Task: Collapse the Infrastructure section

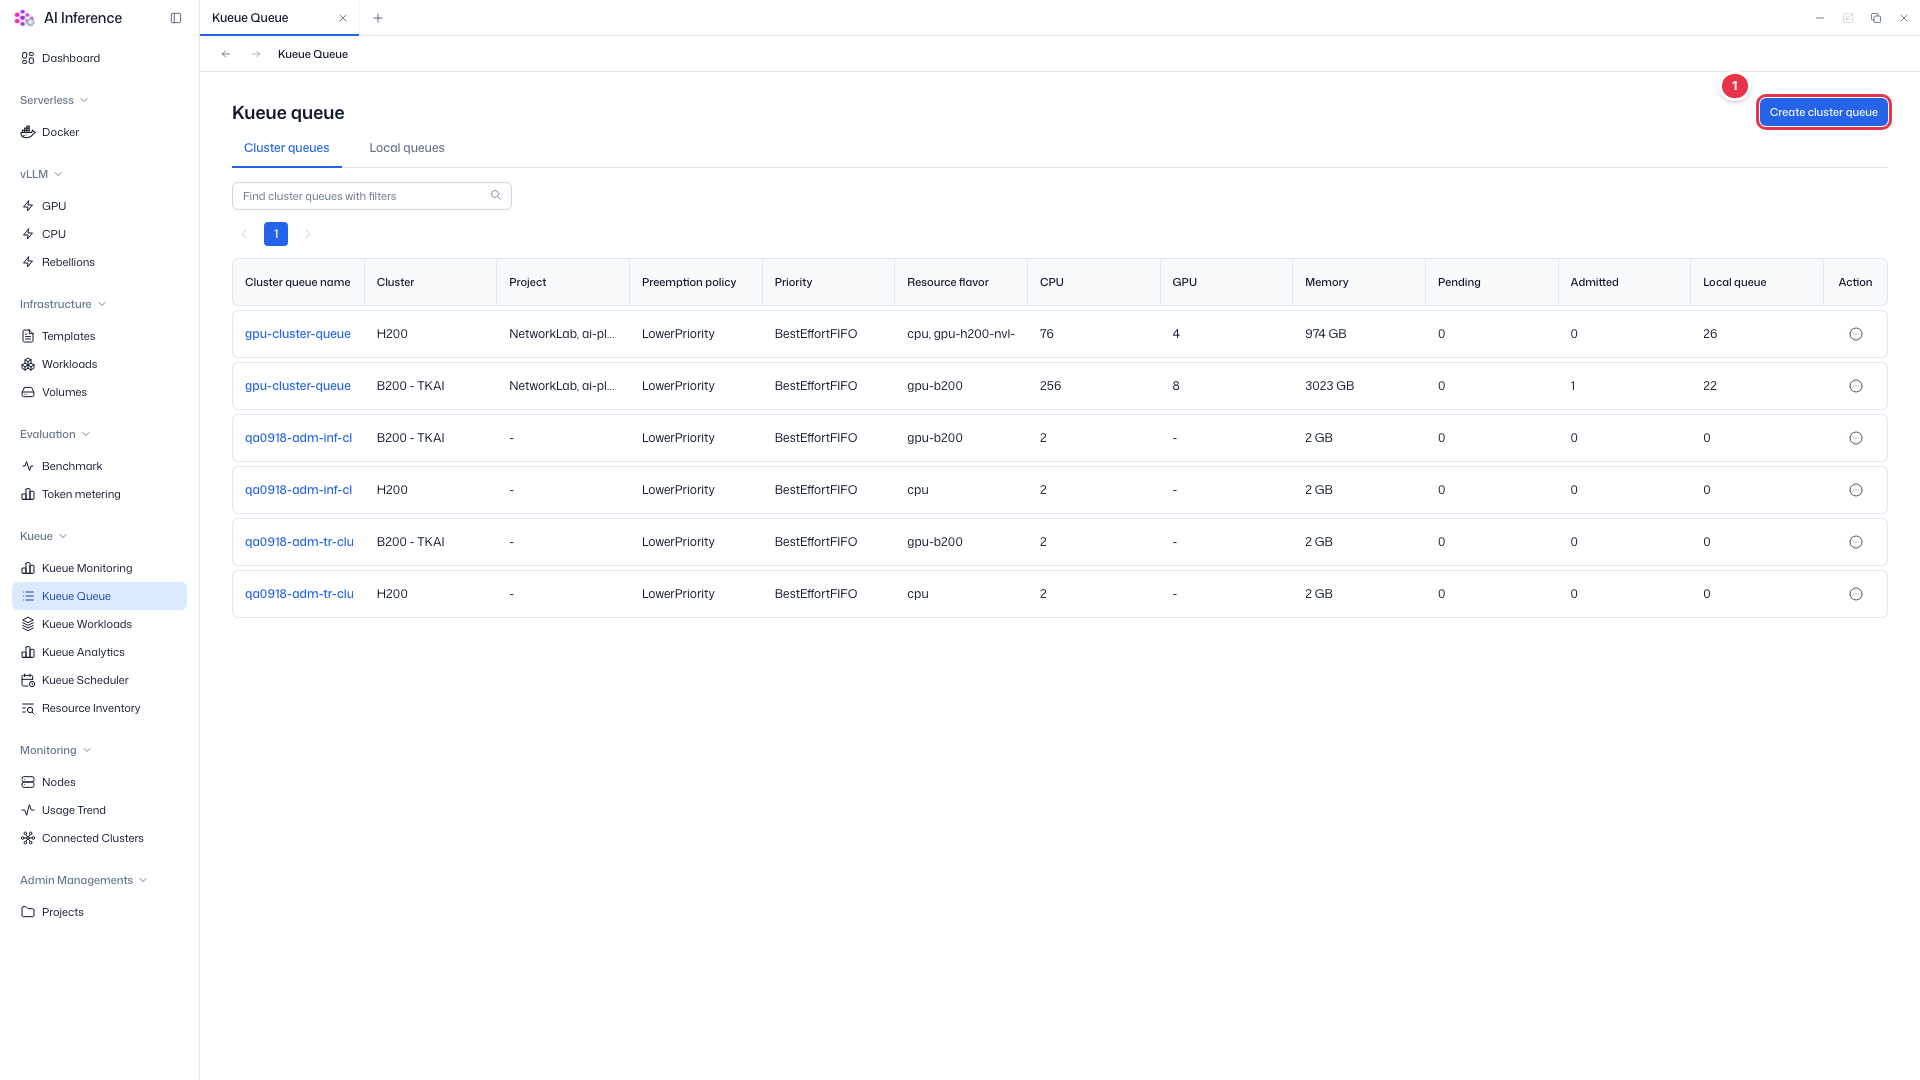Action: (x=63, y=304)
